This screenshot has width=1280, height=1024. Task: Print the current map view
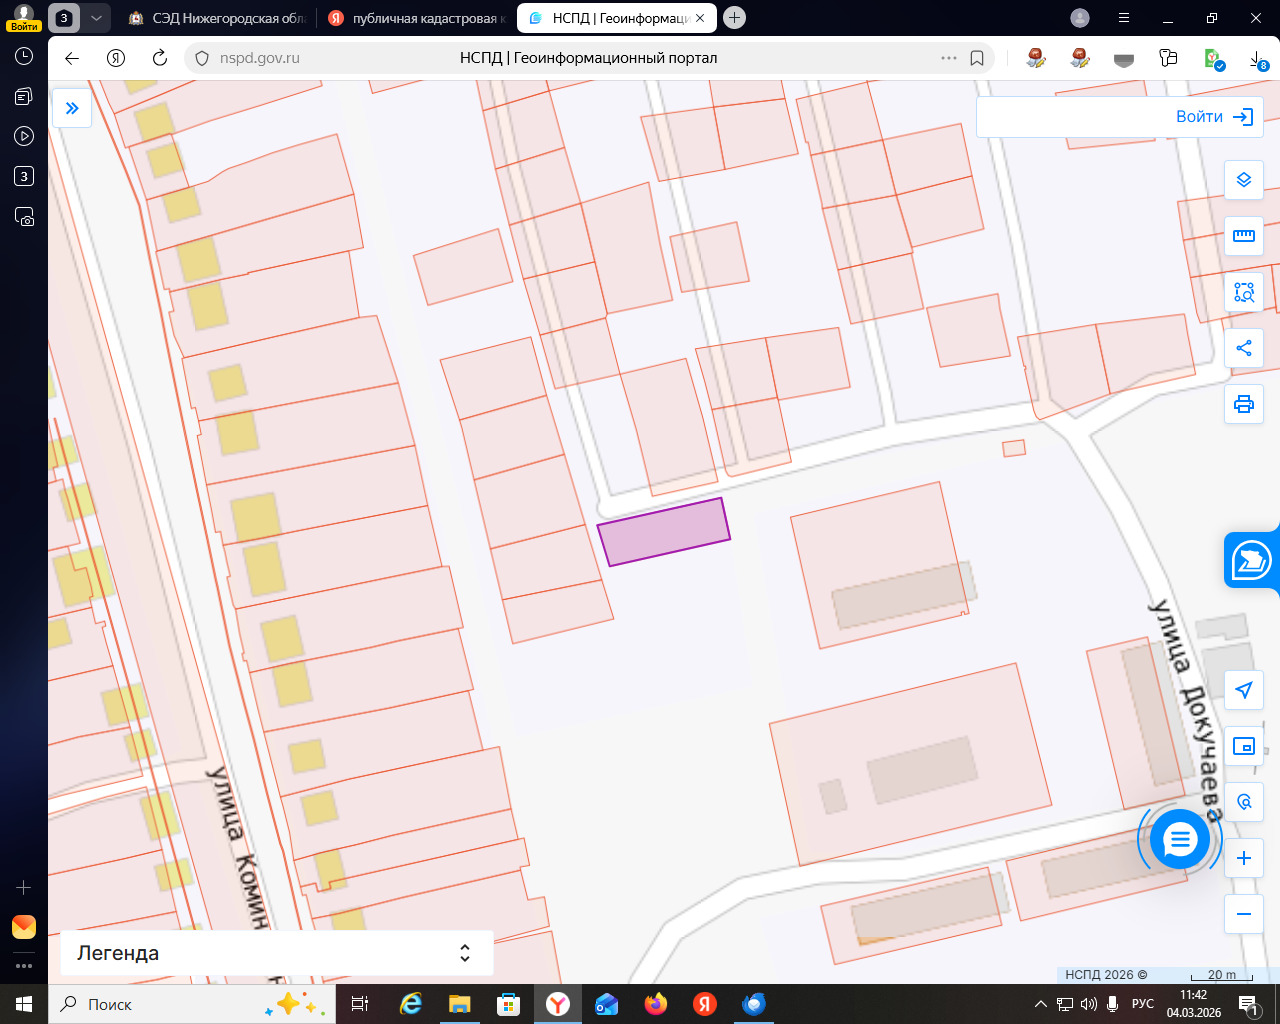pos(1244,404)
